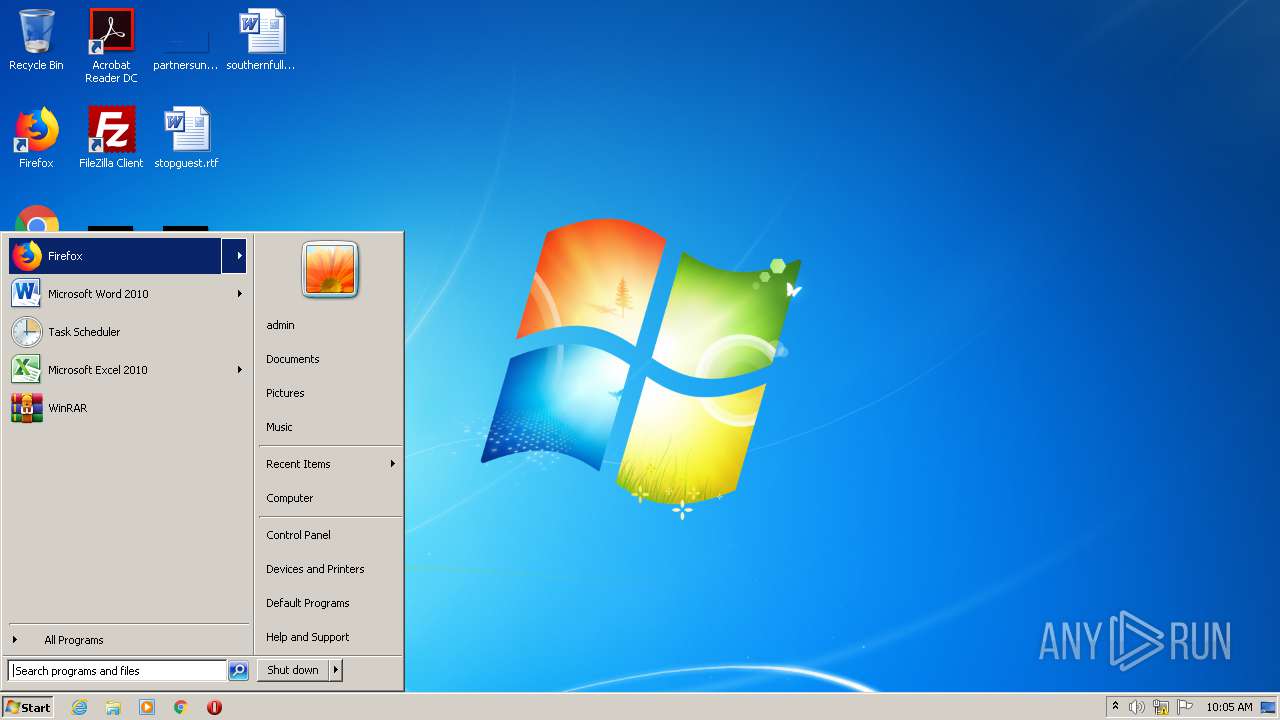The width and height of the screenshot is (1280, 720).
Task: Open Google Chrome from taskbar
Action: coord(181,707)
